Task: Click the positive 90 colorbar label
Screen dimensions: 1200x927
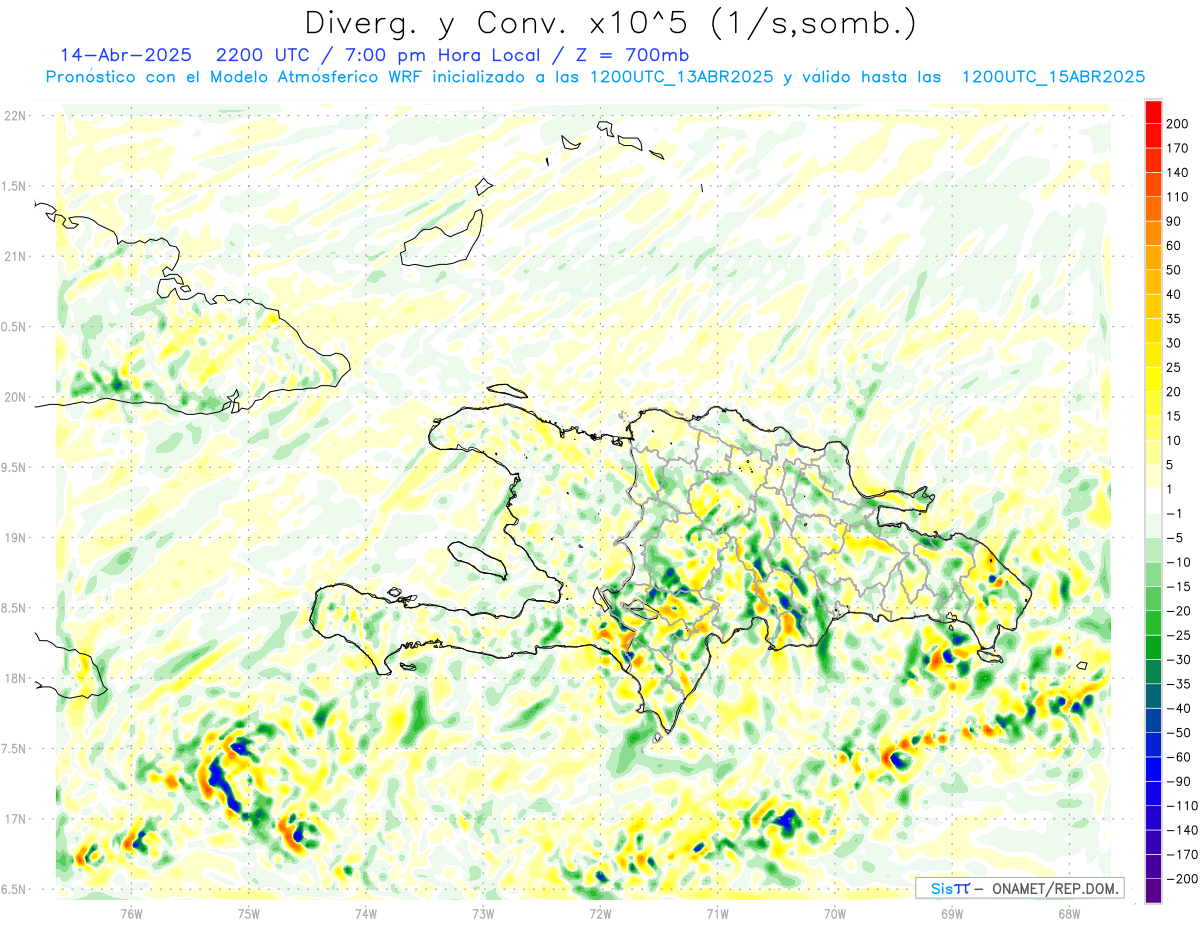Action: click(1175, 222)
